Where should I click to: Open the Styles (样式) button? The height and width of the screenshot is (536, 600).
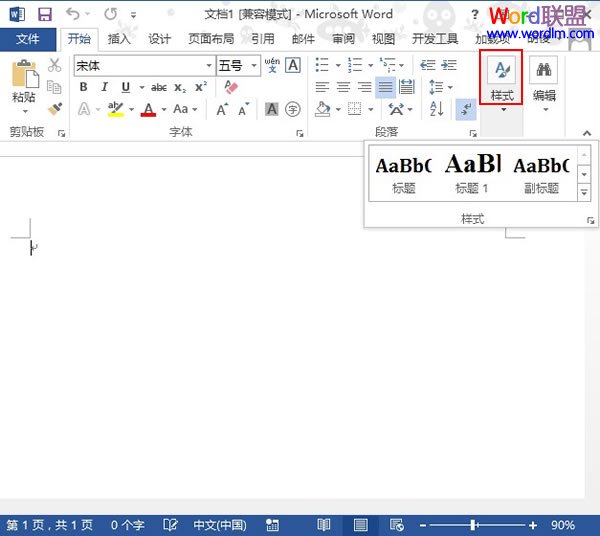(x=502, y=78)
